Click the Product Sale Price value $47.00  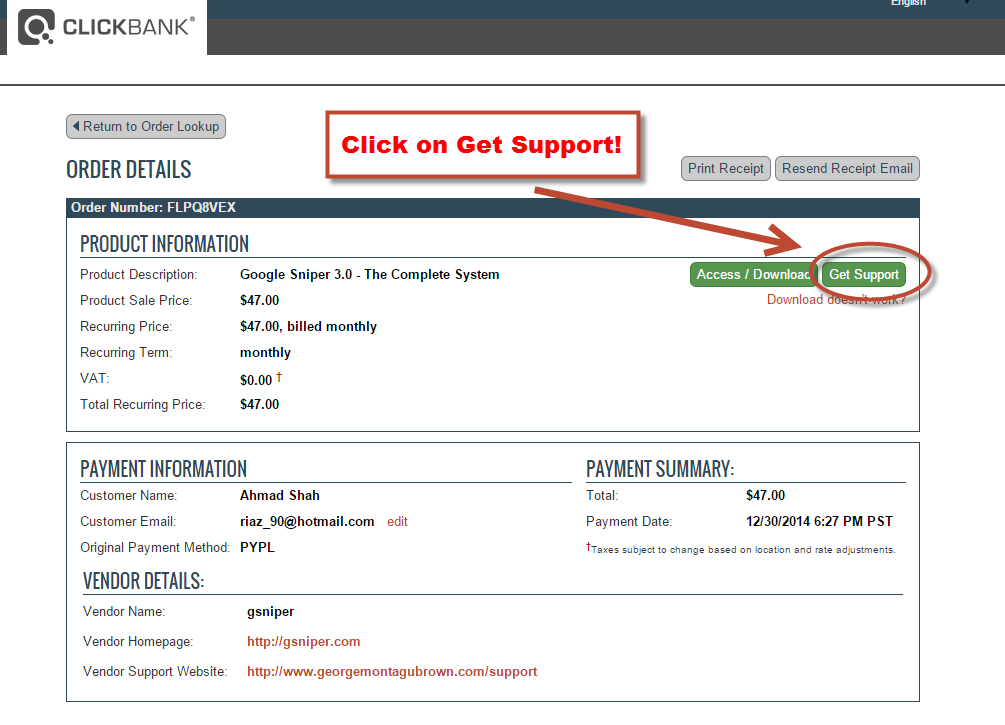click(x=260, y=301)
